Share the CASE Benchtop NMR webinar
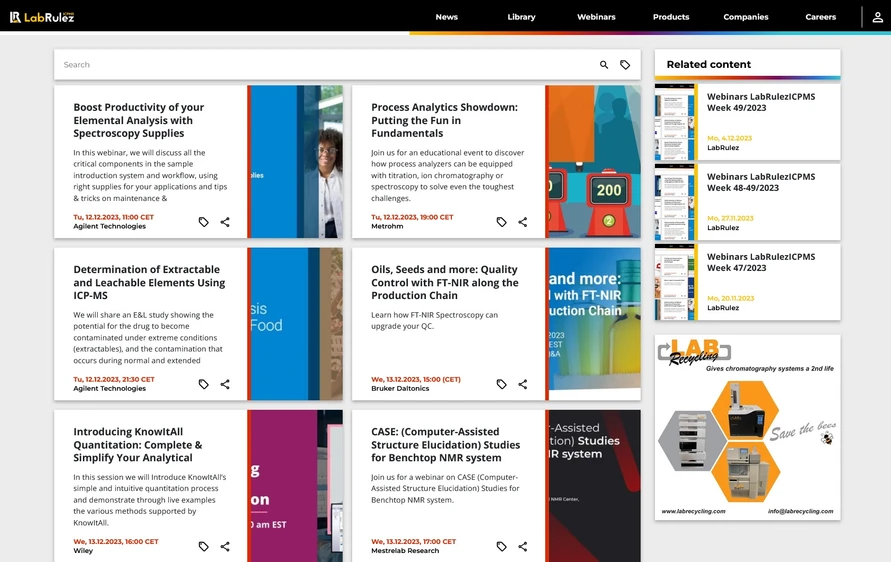The height and width of the screenshot is (562, 891). tap(523, 546)
